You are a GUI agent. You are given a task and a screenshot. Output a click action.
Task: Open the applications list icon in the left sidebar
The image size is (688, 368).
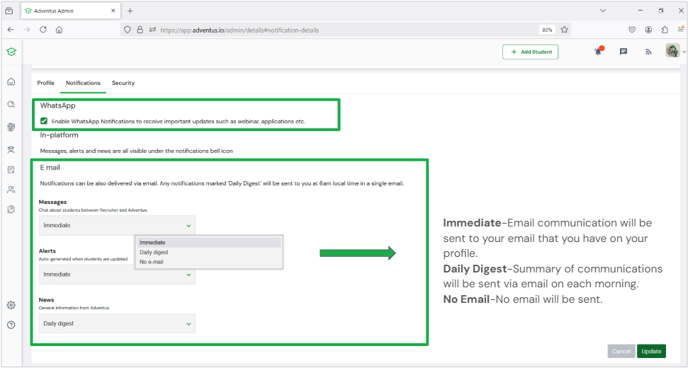(11, 170)
